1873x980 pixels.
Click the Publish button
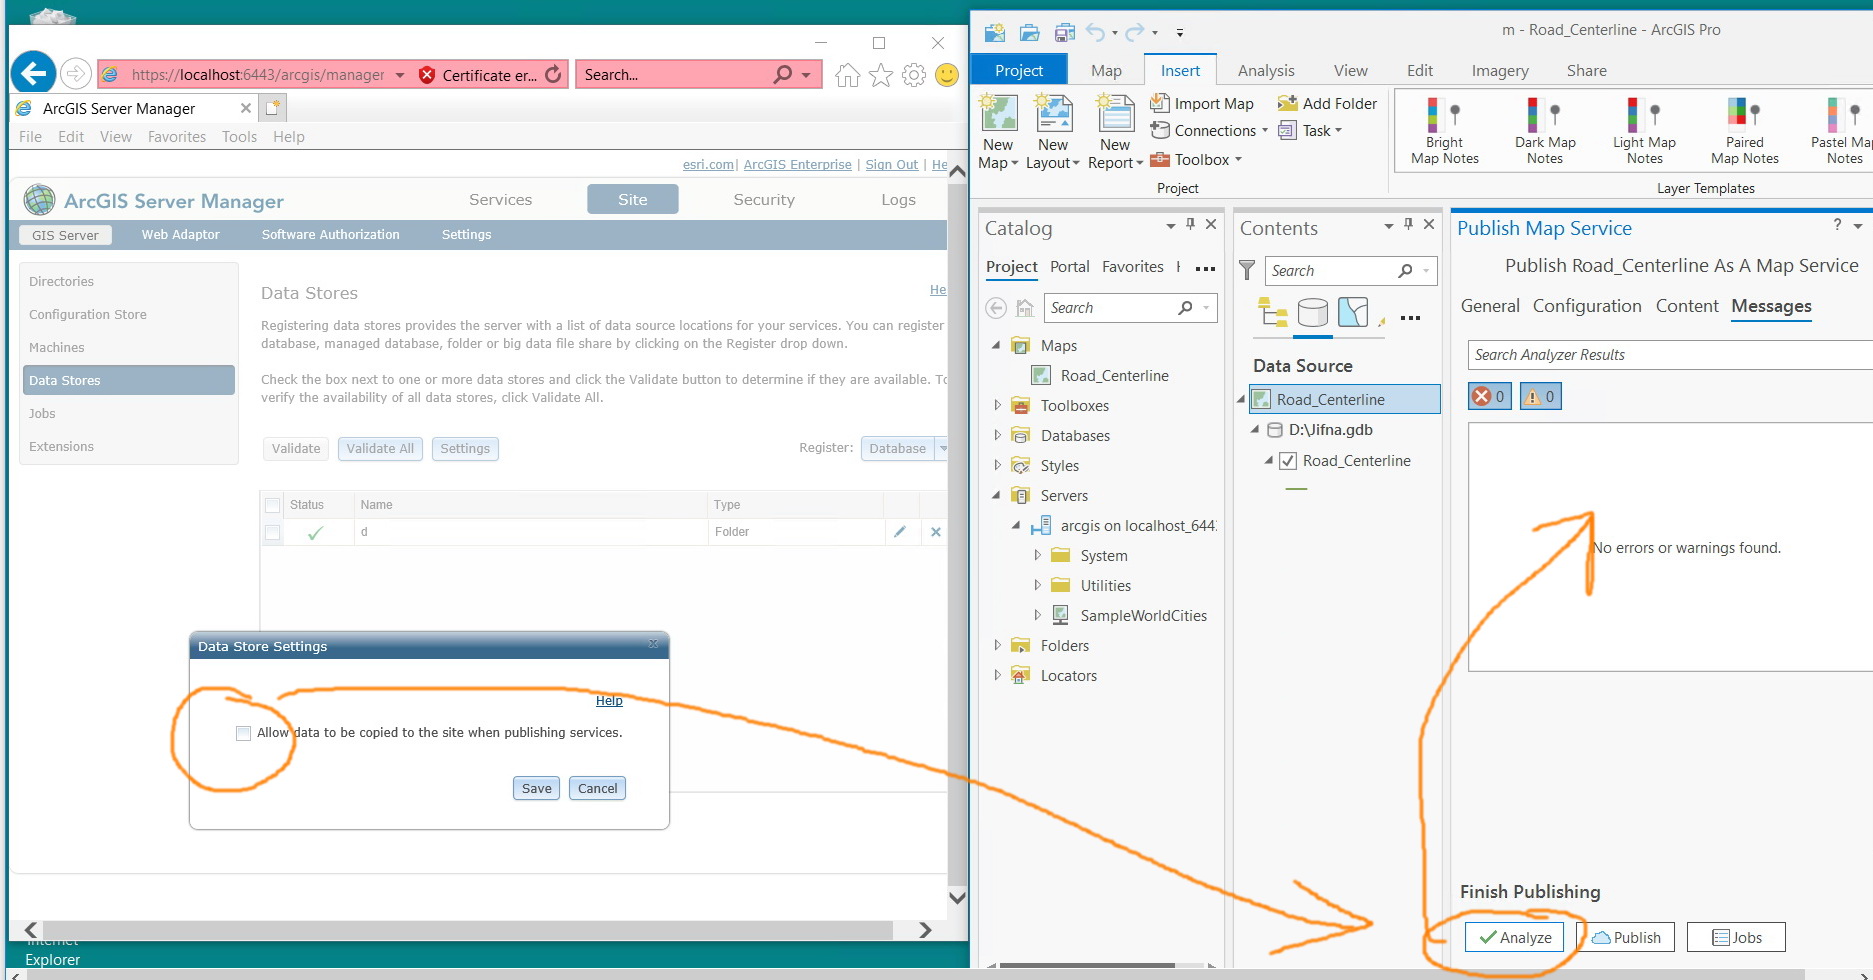pos(1626,937)
